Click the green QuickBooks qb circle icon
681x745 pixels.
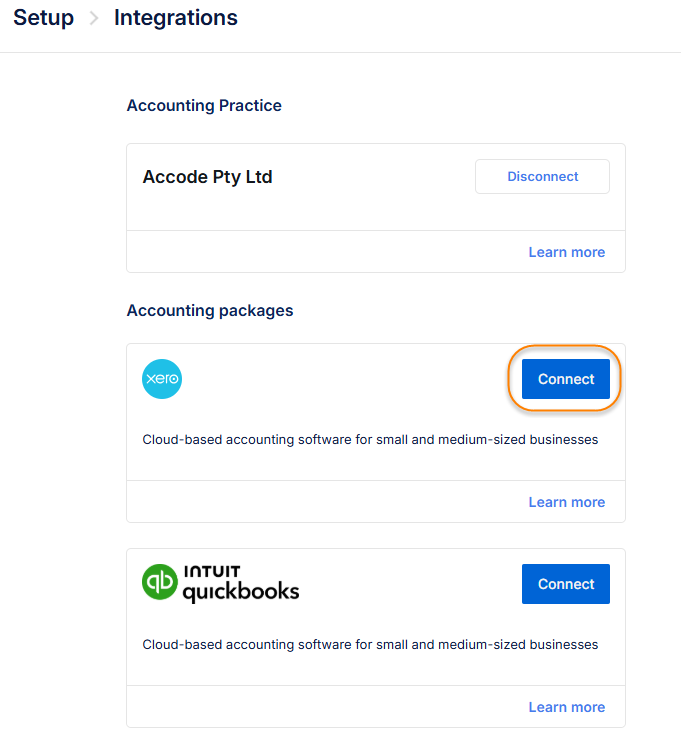tap(160, 584)
